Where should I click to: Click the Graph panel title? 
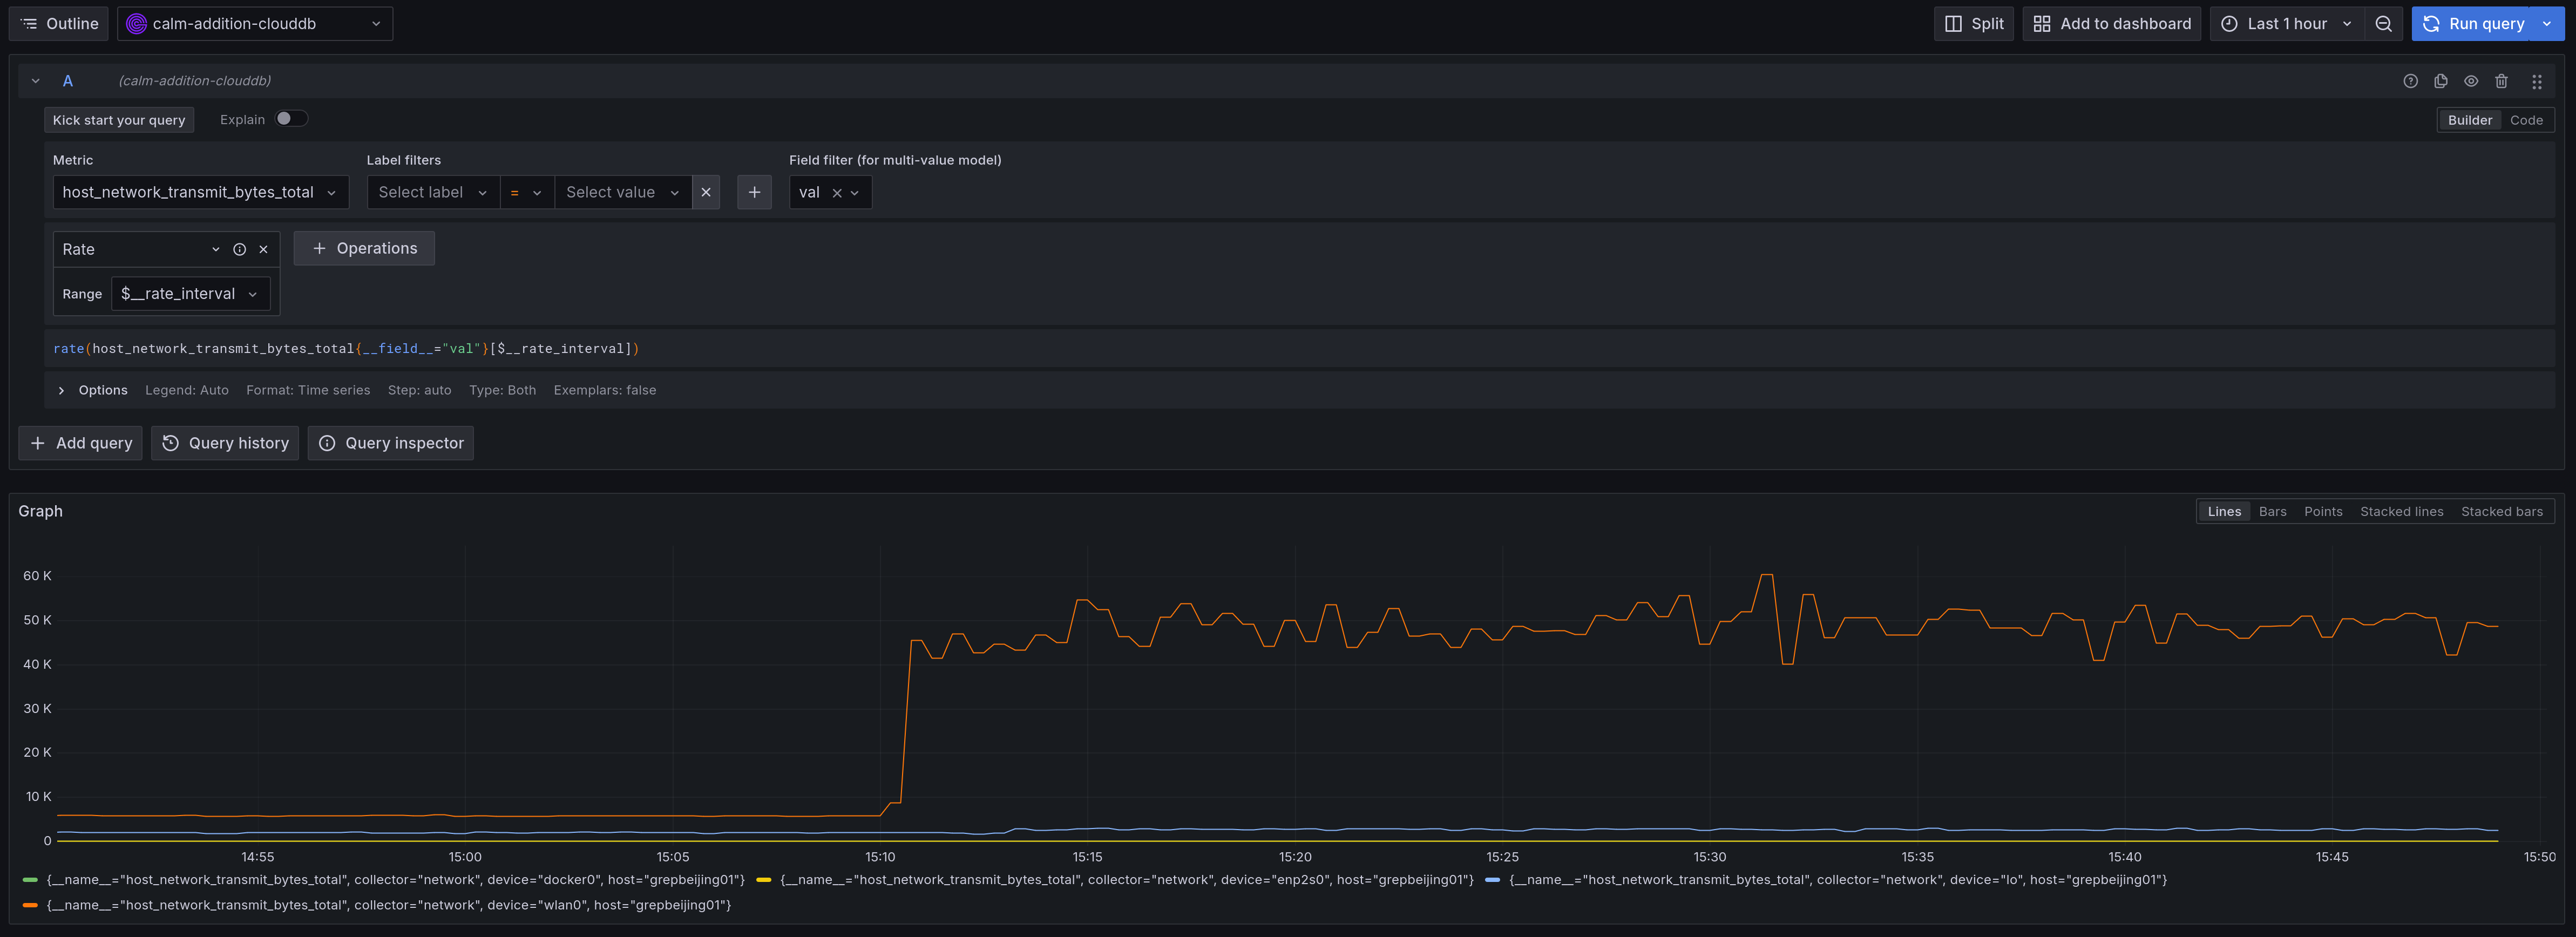point(41,511)
